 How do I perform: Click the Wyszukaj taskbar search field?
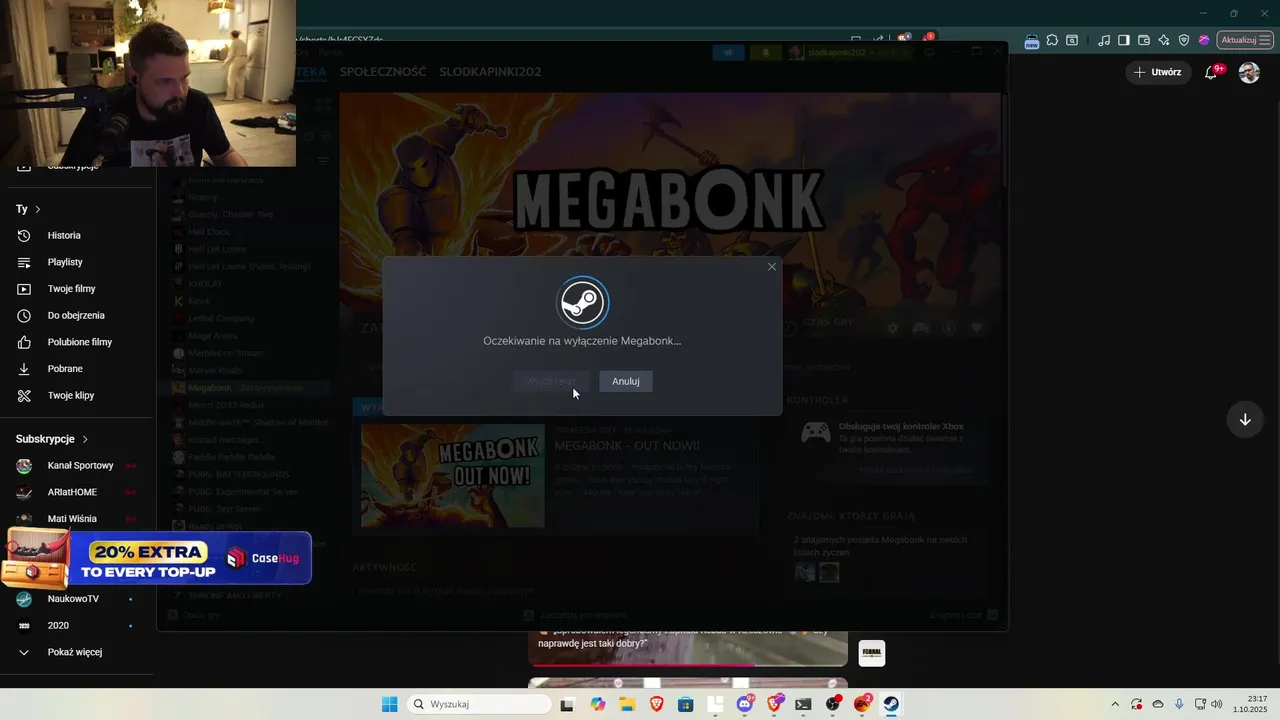[481, 704]
